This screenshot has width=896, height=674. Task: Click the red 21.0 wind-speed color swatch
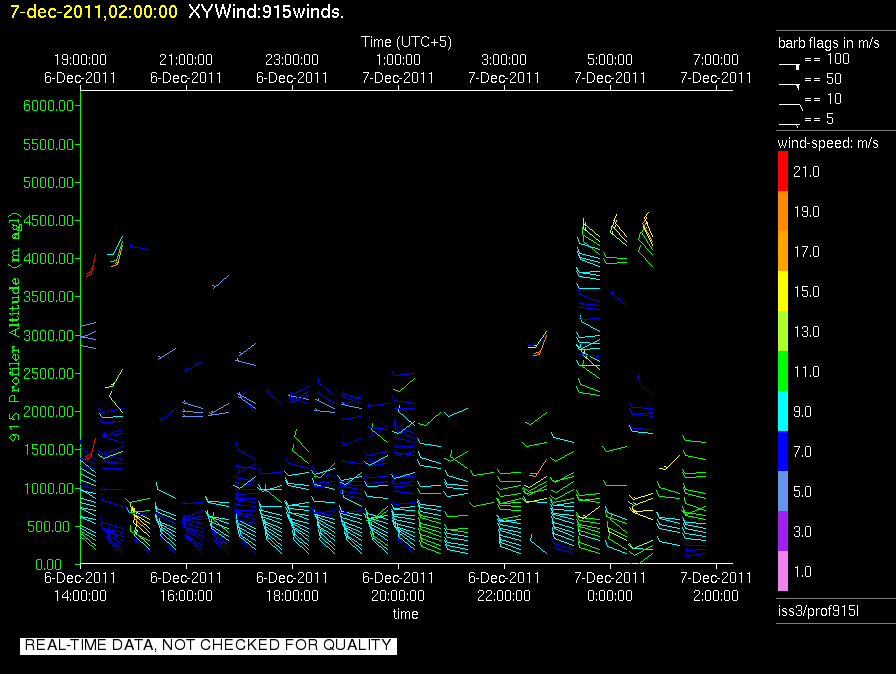pyautogui.click(x=783, y=171)
